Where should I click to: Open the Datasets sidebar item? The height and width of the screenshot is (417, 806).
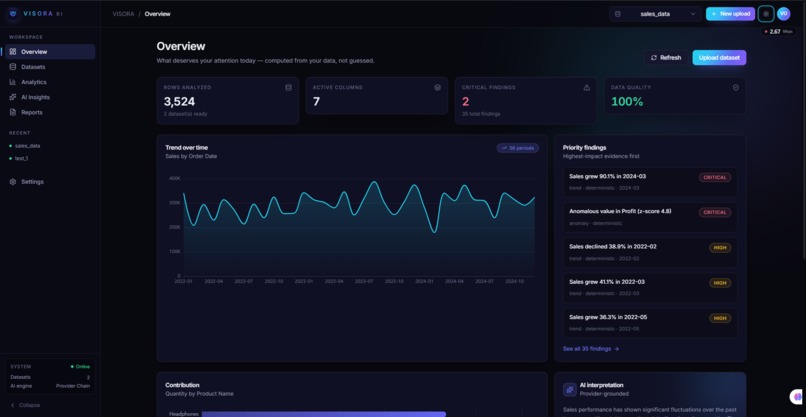[50, 67]
